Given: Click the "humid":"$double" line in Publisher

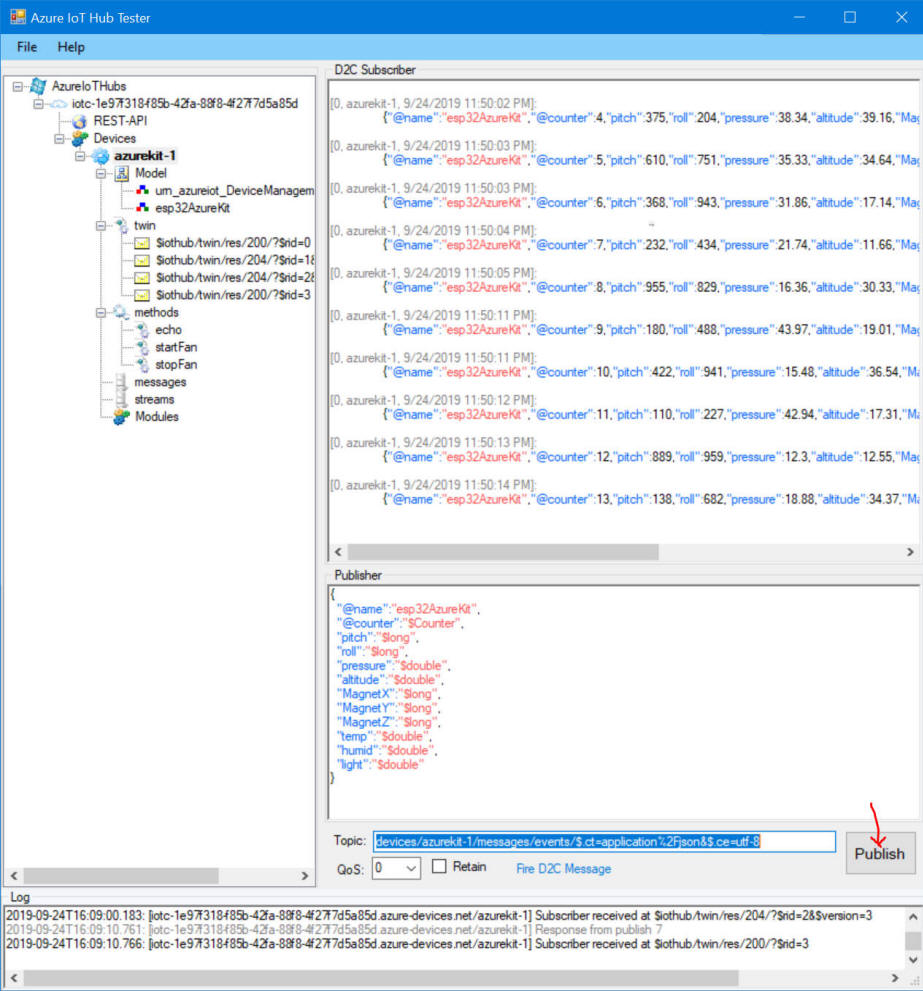Looking at the screenshot, I should (x=387, y=750).
